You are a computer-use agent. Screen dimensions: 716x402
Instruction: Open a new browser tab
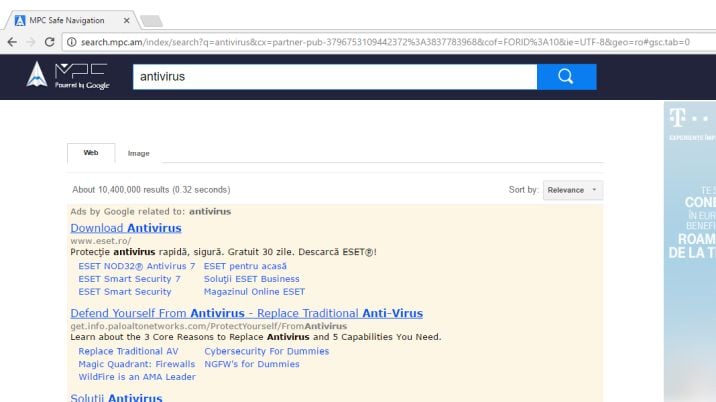pyautogui.click(x=151, y=21)
